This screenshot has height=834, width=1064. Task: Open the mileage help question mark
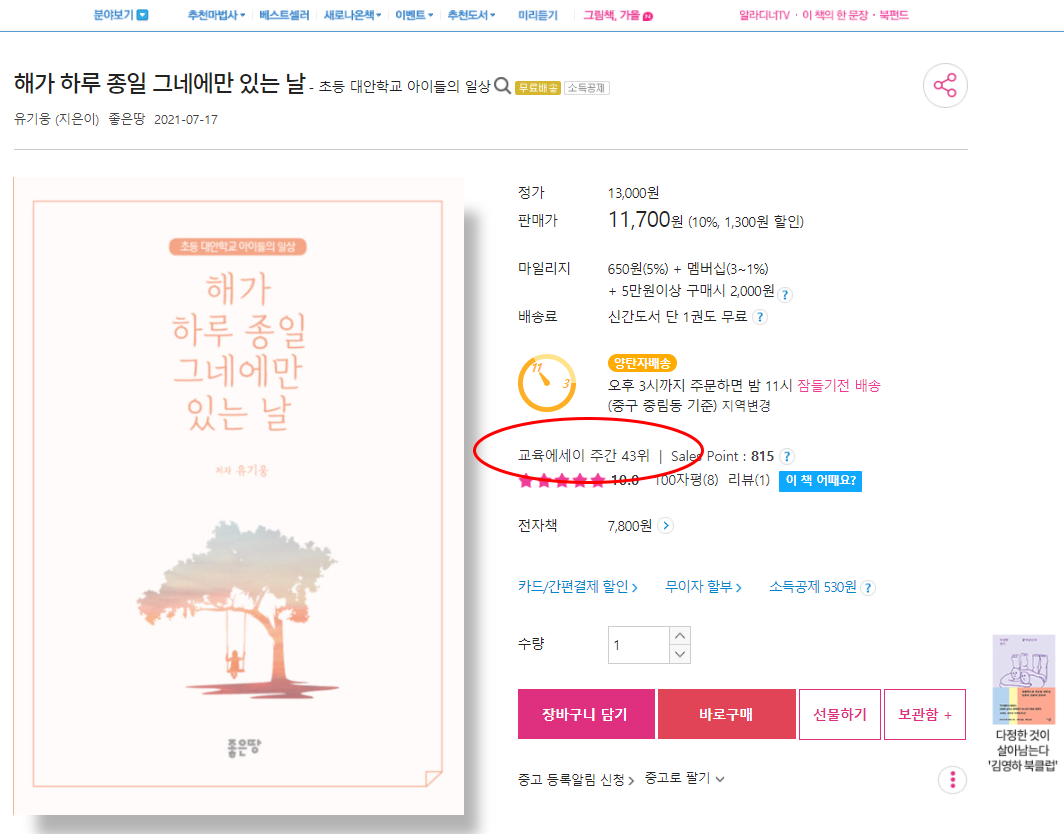tap(785, 295)
